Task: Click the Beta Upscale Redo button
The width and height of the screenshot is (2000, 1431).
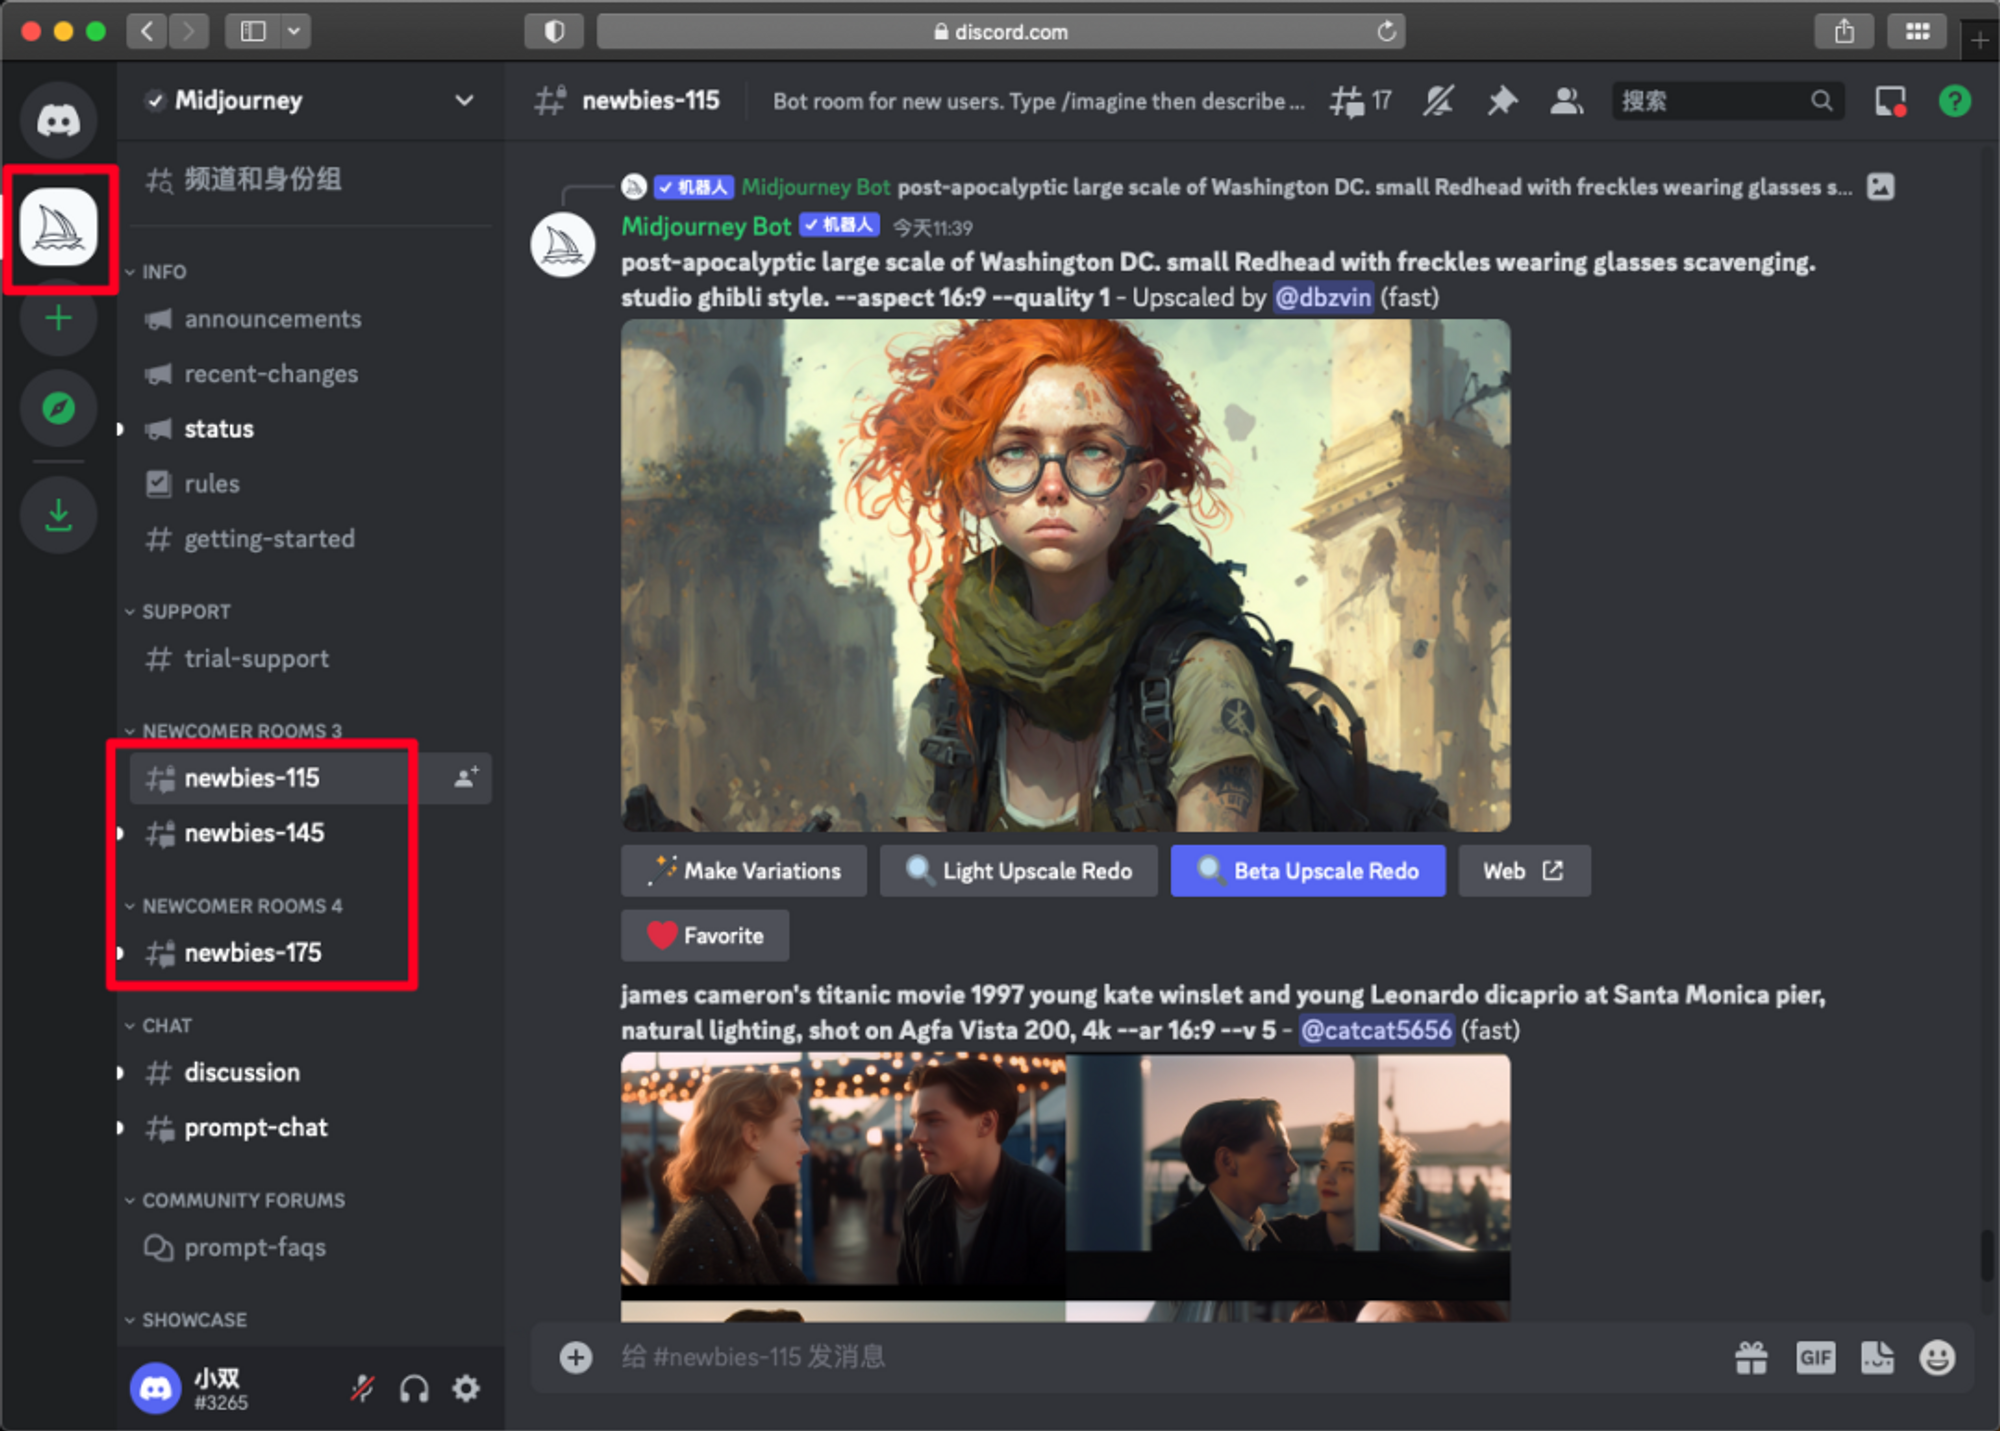Action: [1308, 871]
